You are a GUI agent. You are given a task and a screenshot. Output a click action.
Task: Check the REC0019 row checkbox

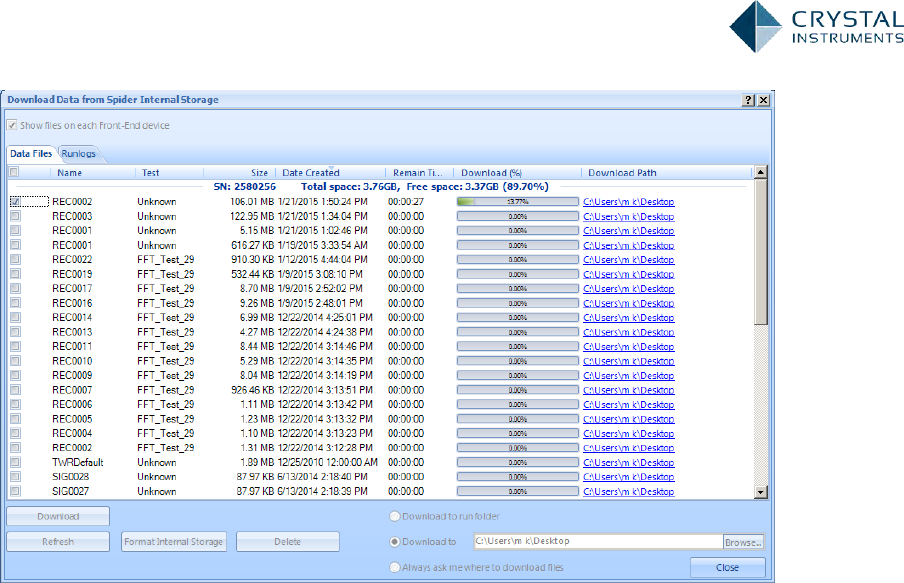coord(16,274)
